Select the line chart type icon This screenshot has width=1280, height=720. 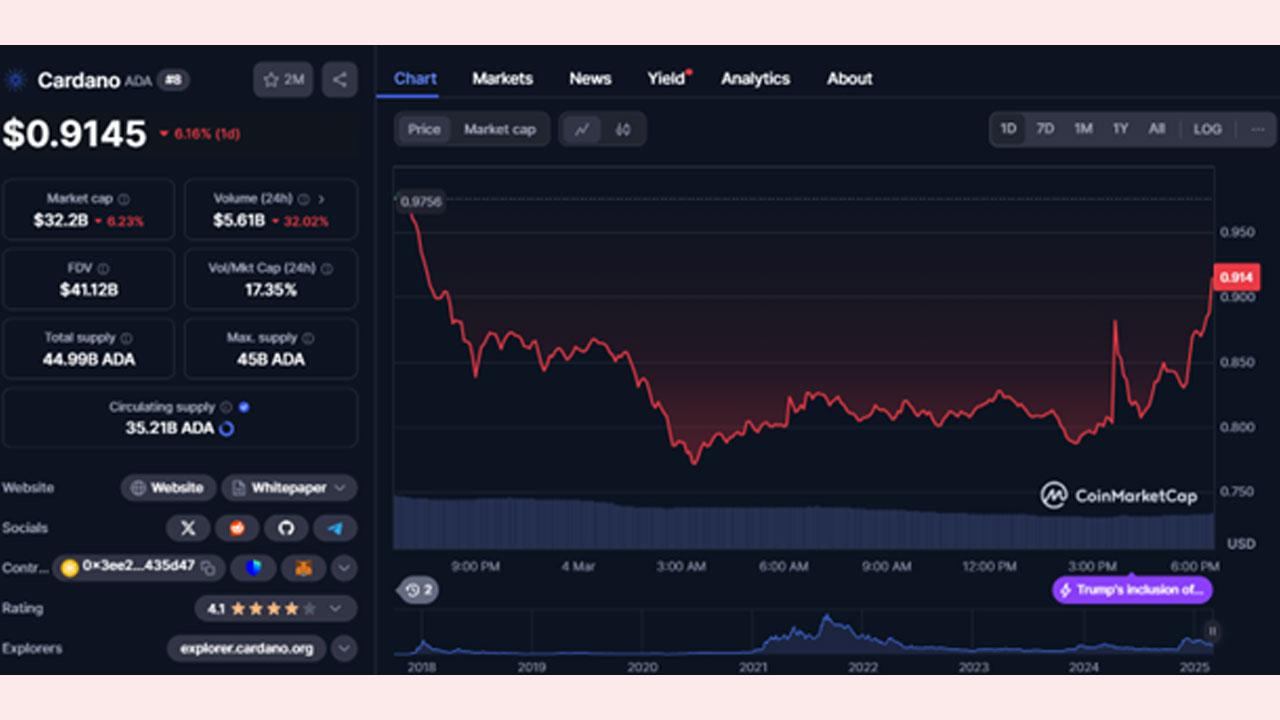click(582, 129)
